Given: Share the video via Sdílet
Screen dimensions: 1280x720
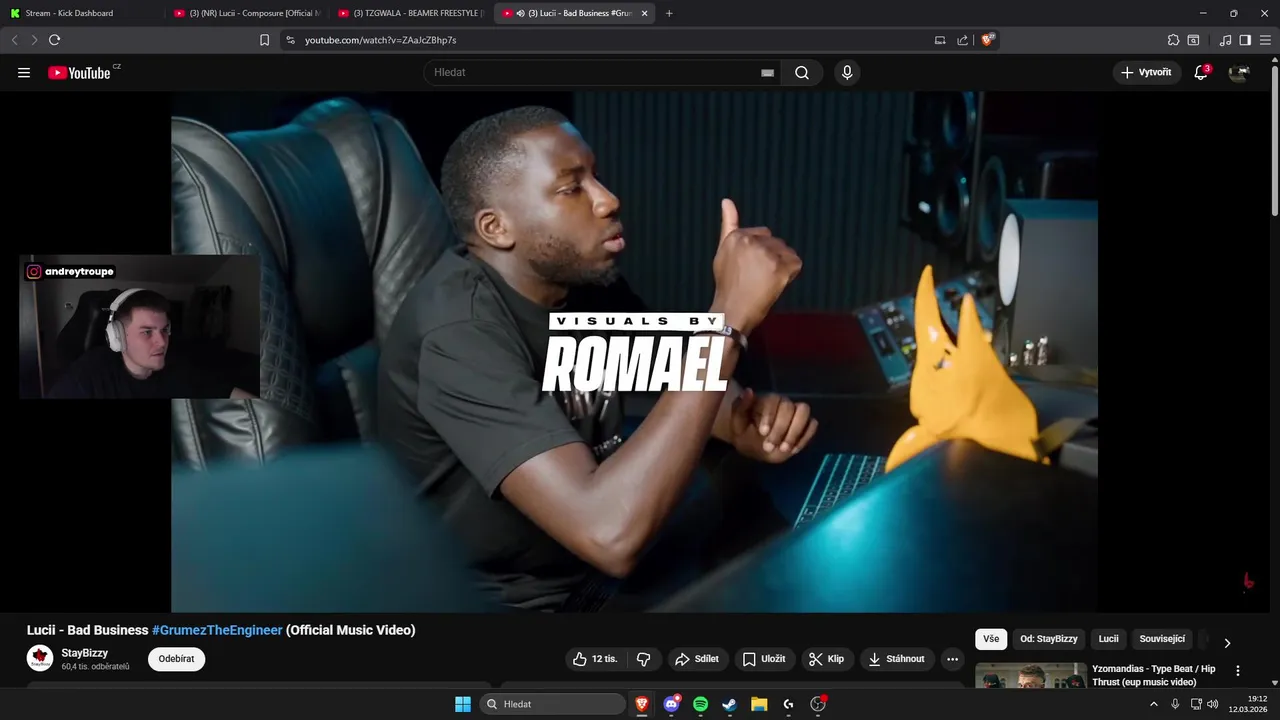Looking at the screenshot, I should [697, 659].
